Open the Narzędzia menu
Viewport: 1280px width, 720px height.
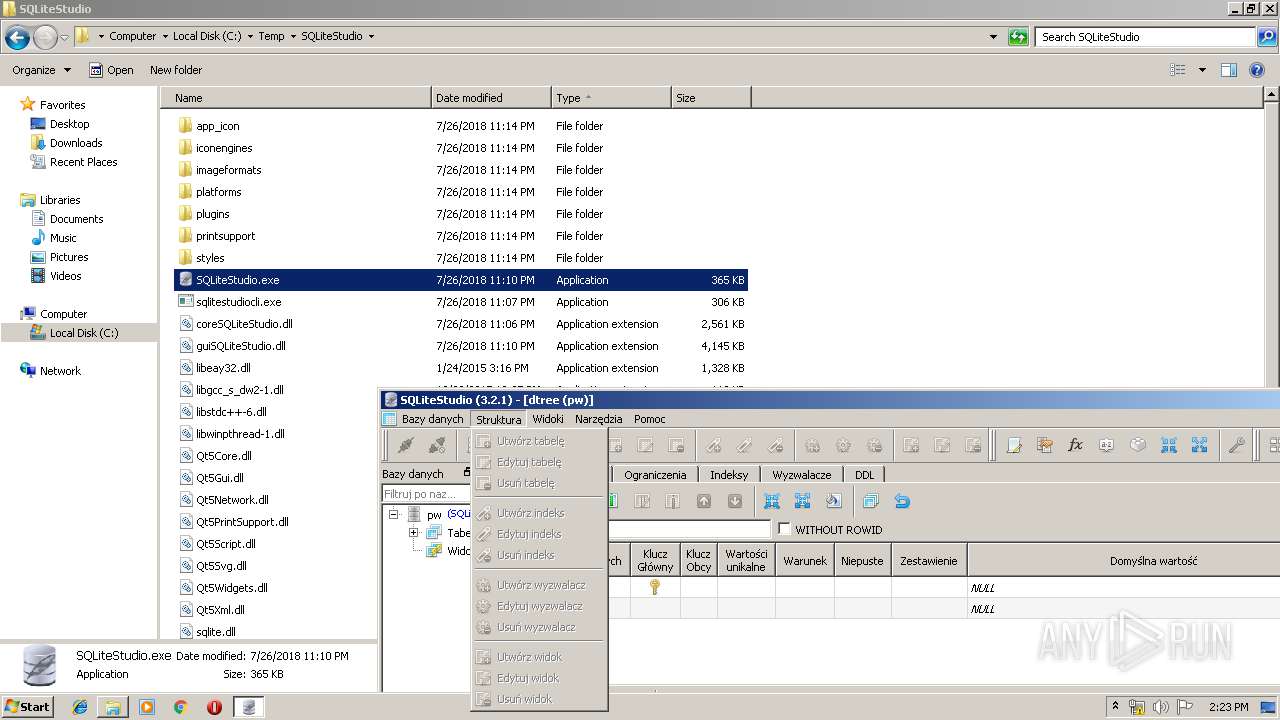pyautogui.click(x=598, y=419)
